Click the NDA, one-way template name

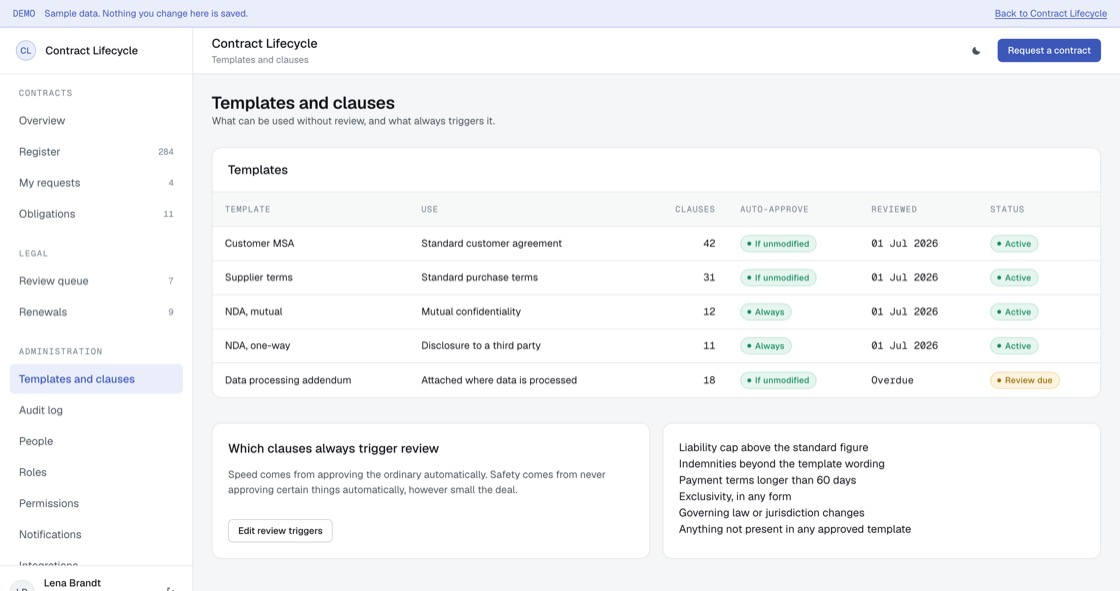click(x=258, y=346)
